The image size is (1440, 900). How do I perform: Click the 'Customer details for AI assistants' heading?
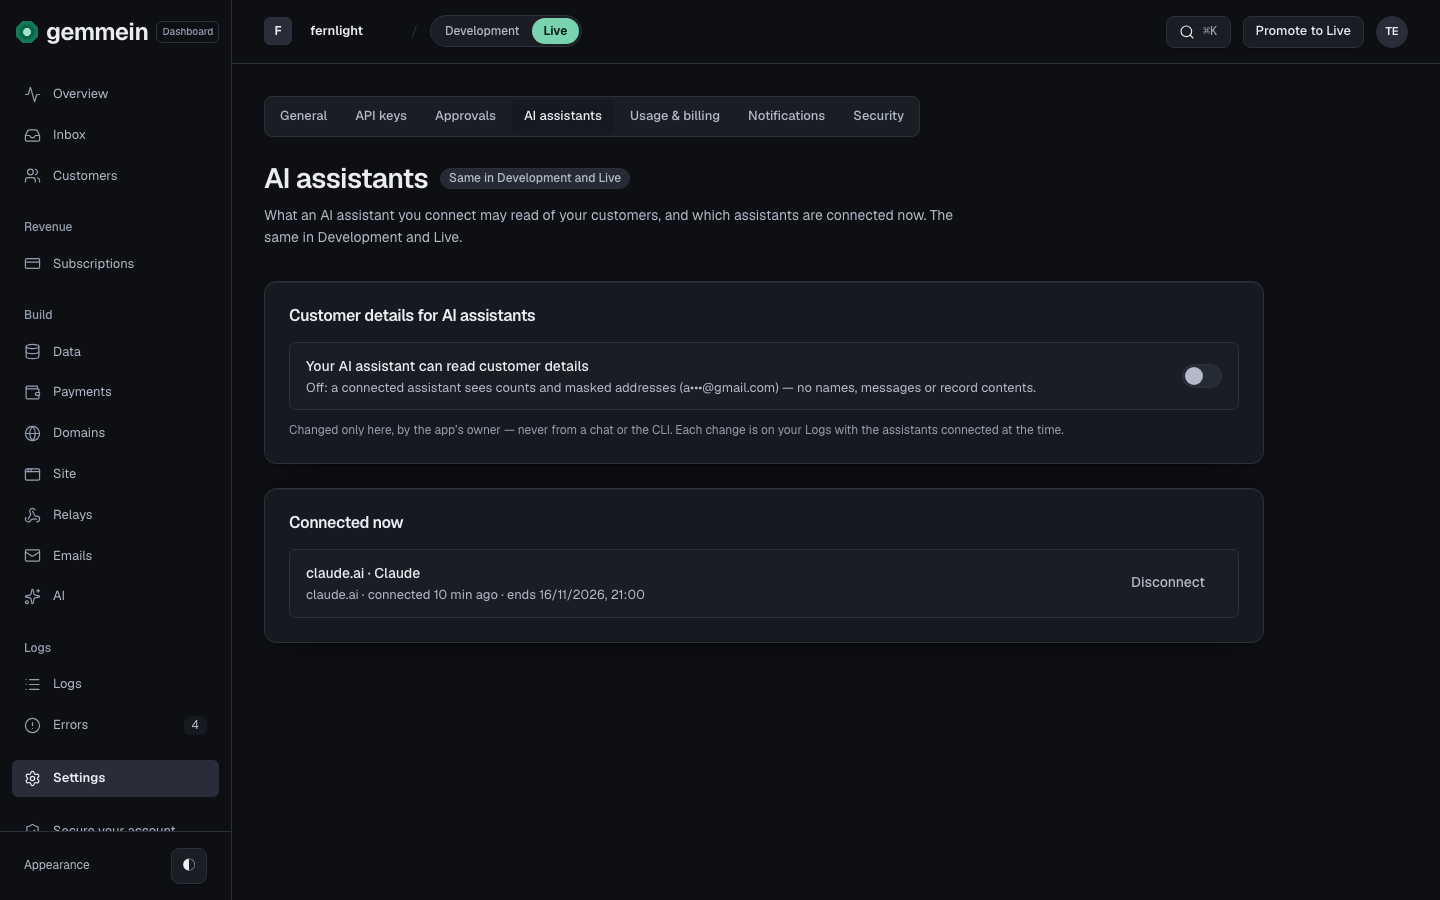coord(412,316)
